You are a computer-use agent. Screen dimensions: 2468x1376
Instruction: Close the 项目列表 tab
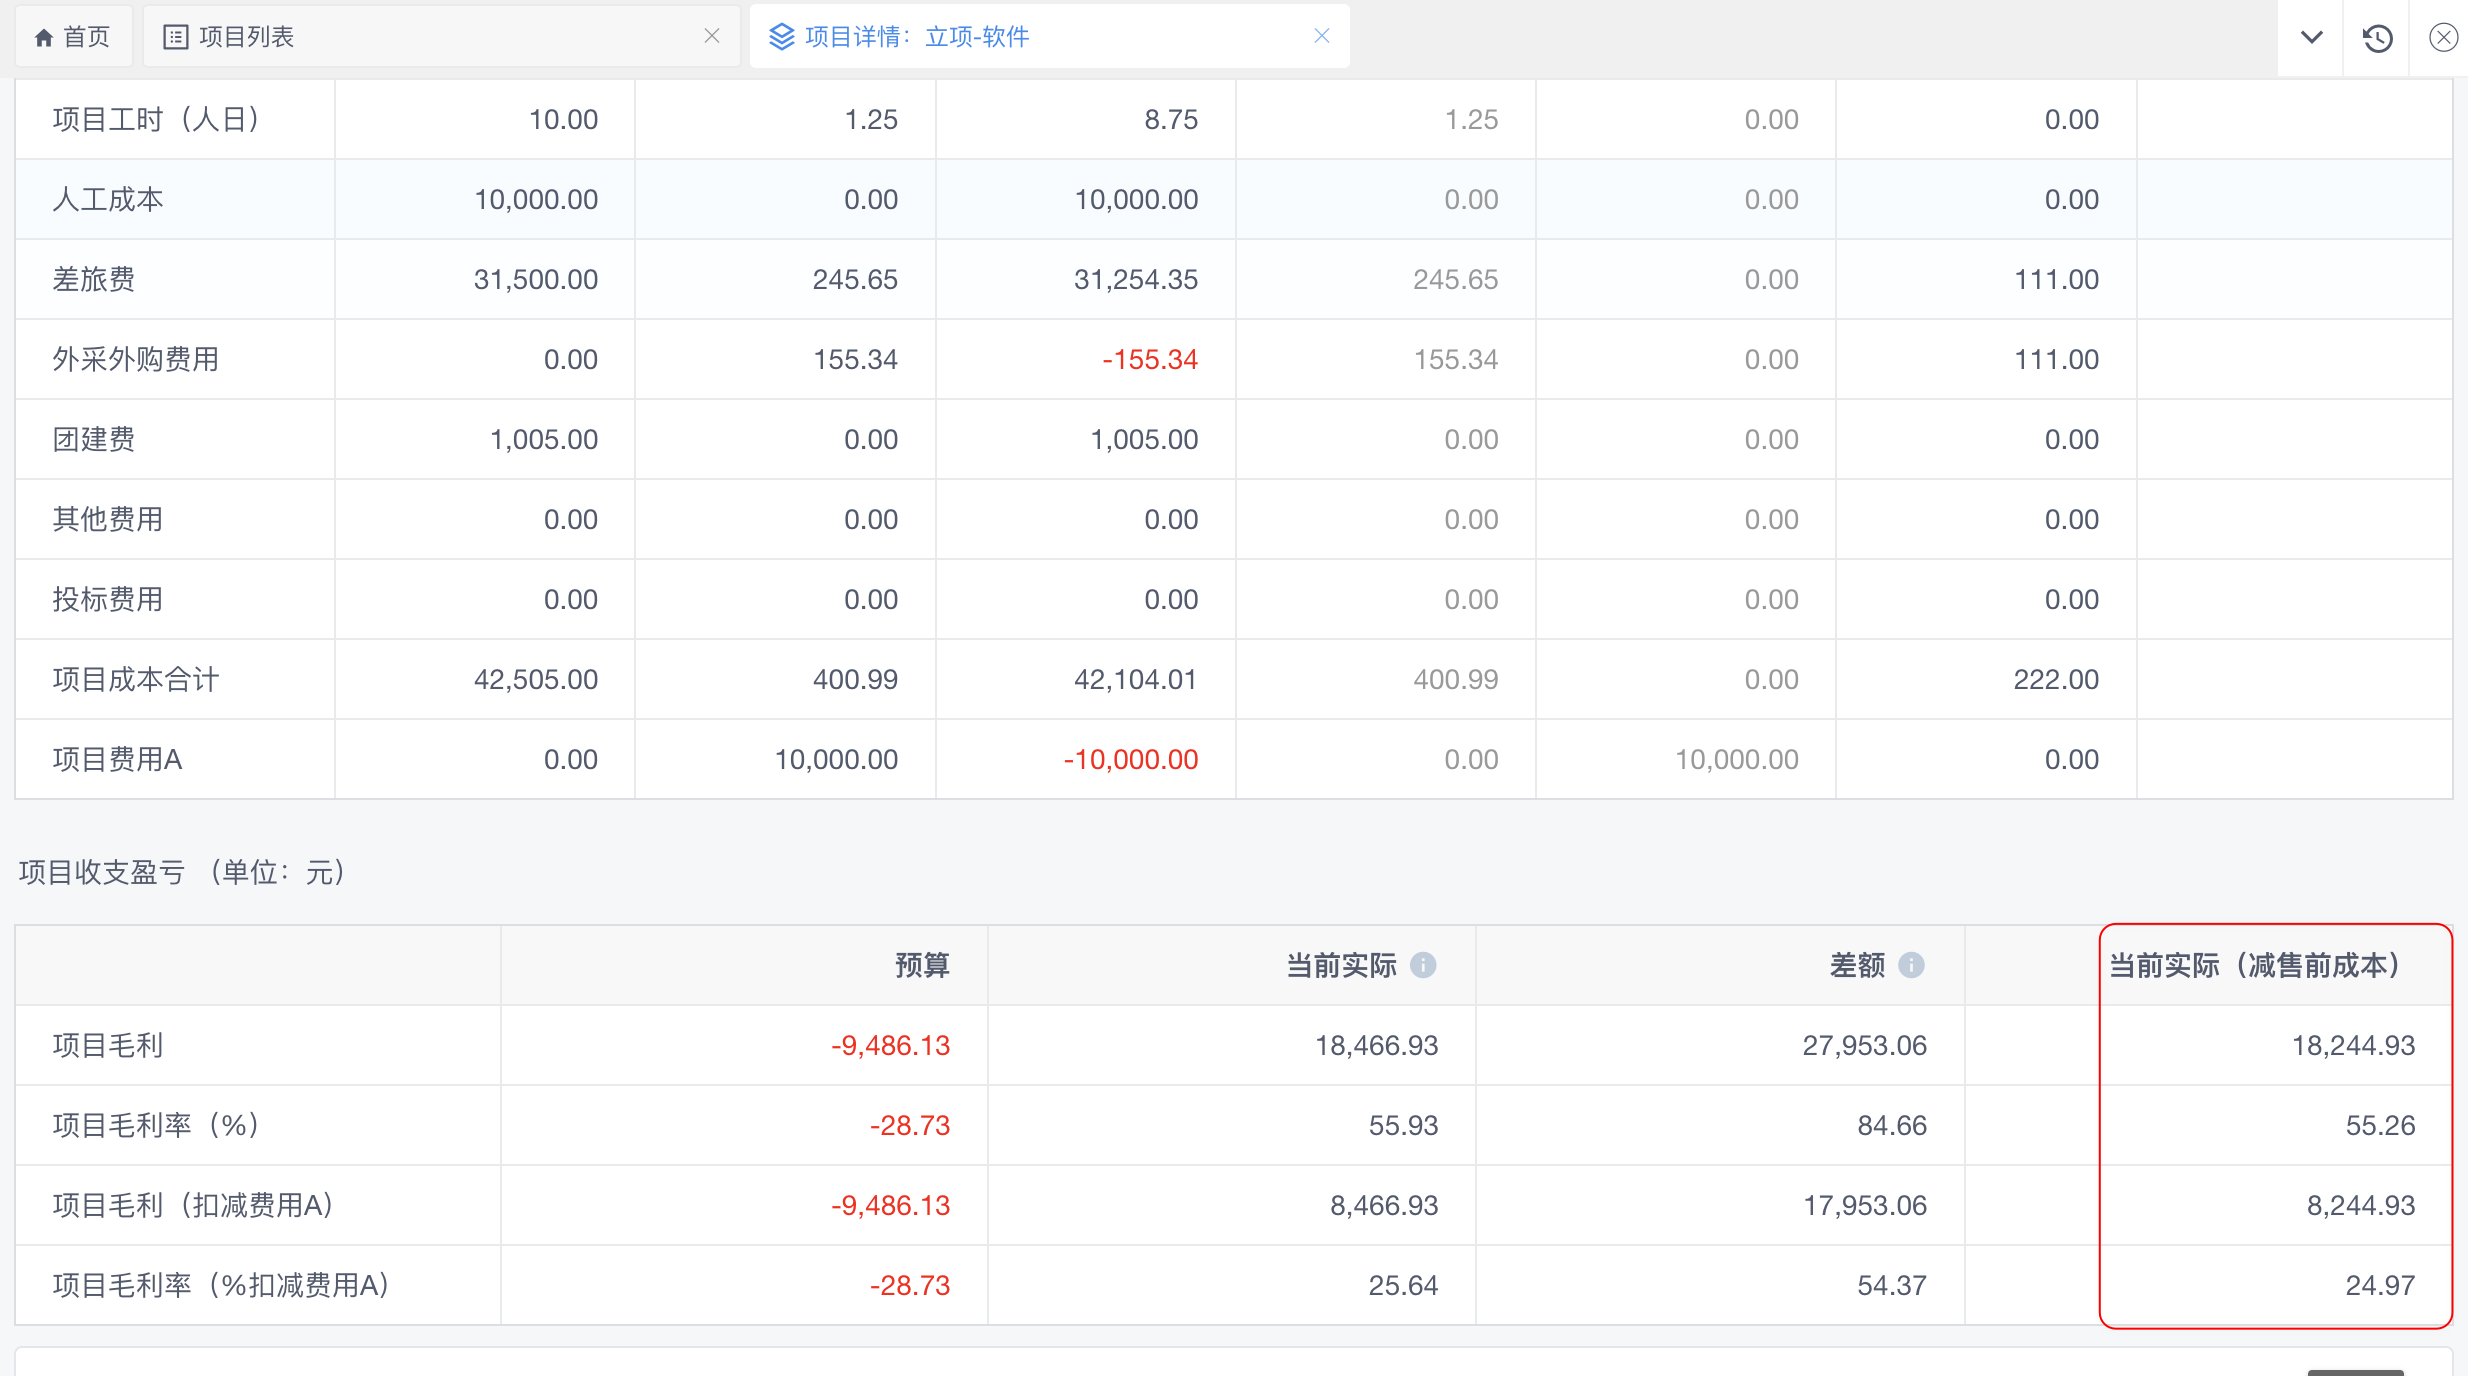tap(712, 37)
